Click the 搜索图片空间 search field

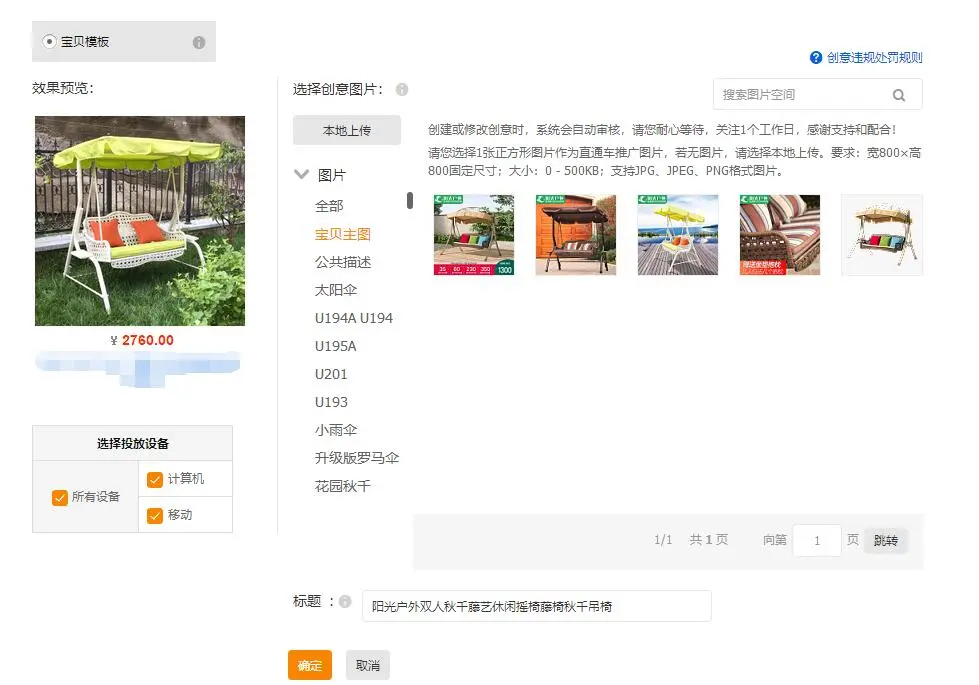click(817, 95)
